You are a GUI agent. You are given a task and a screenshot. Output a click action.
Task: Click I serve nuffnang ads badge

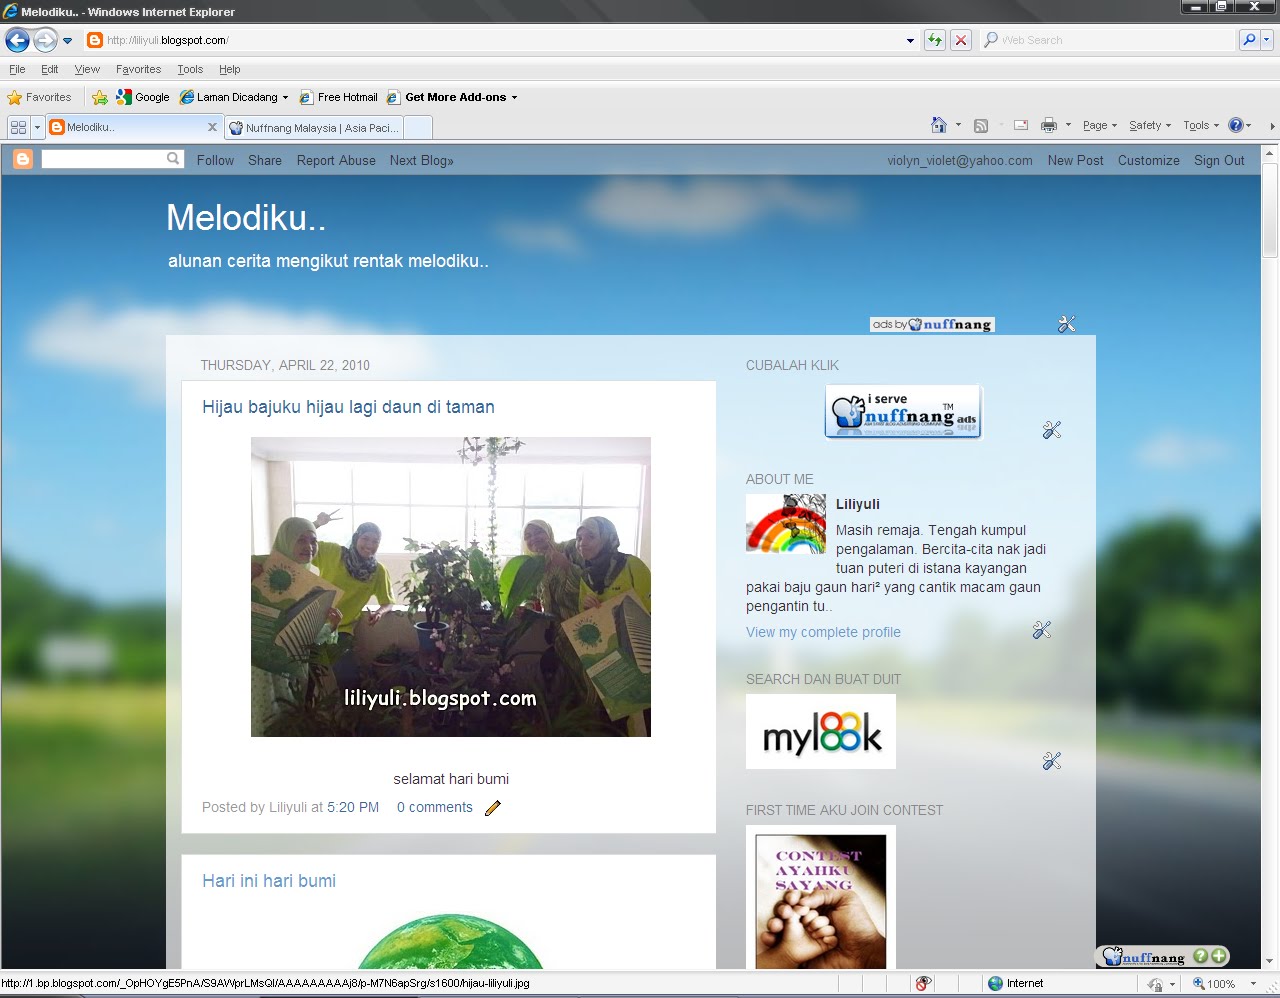coord(903,412)
